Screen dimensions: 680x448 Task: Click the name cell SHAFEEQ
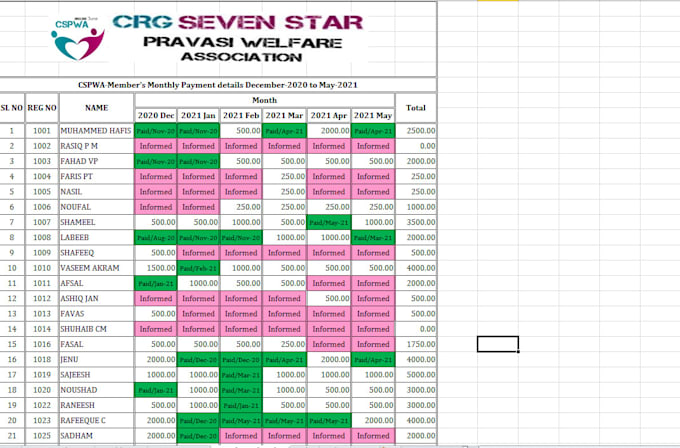[x=96, y=253]
